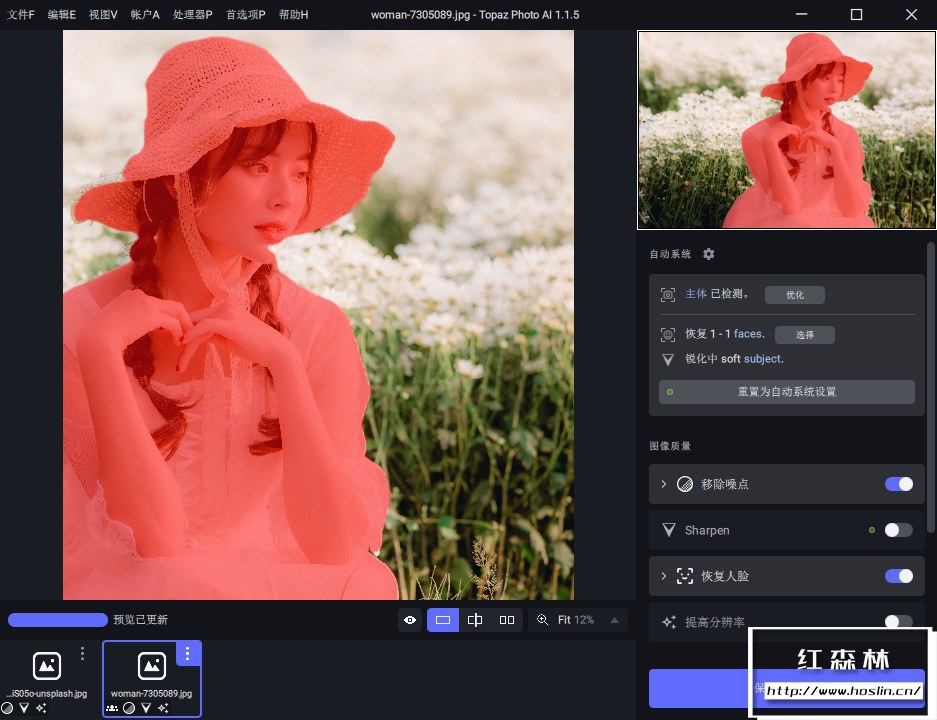Click the noise icon under woman-7305089.jpg
Viewport: 937px width, 720px height.
[x=129, y=708]
